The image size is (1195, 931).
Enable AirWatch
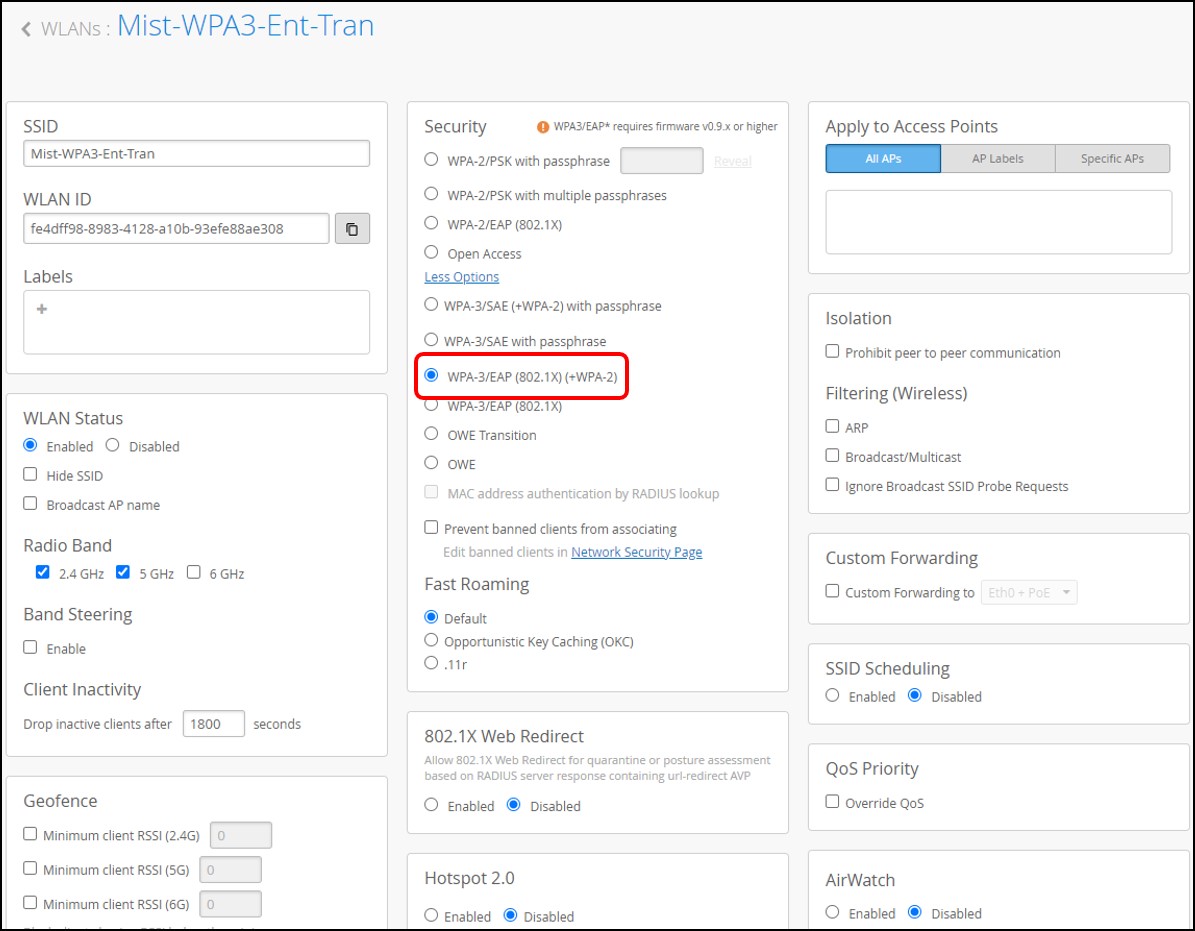pos(832,912)
